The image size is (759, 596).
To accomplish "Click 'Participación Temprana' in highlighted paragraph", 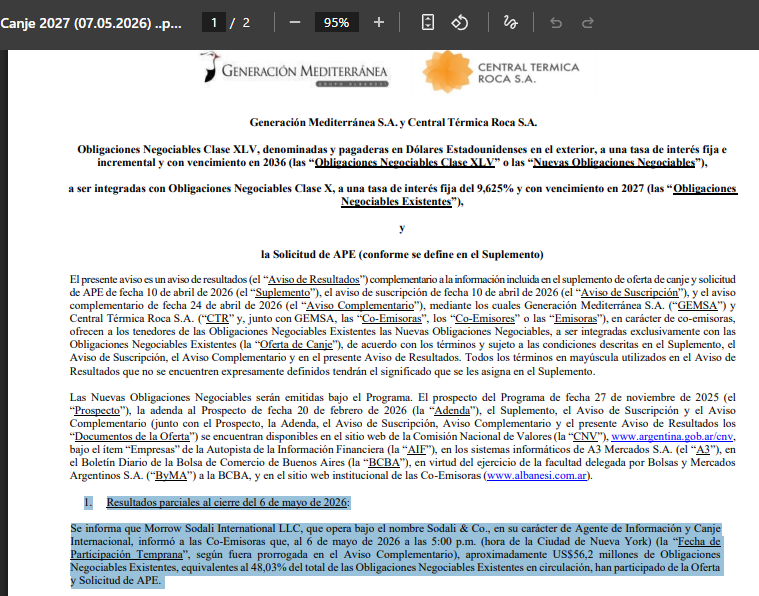I will coord(126,554).
